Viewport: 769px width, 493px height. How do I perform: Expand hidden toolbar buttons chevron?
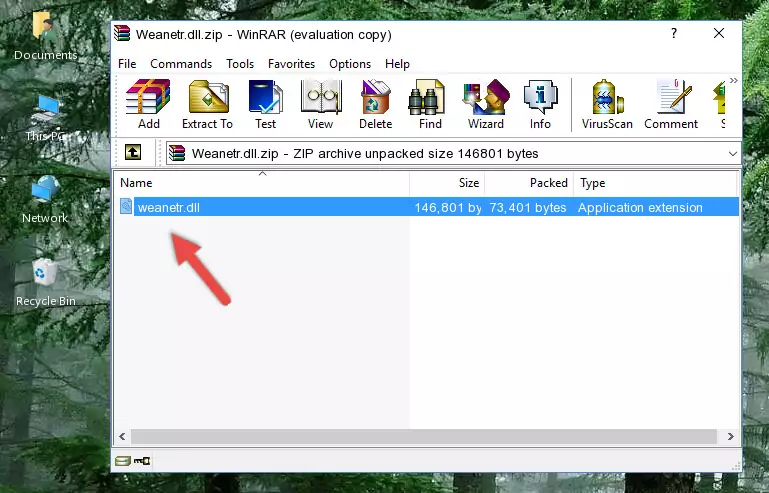tap(733, 80)
